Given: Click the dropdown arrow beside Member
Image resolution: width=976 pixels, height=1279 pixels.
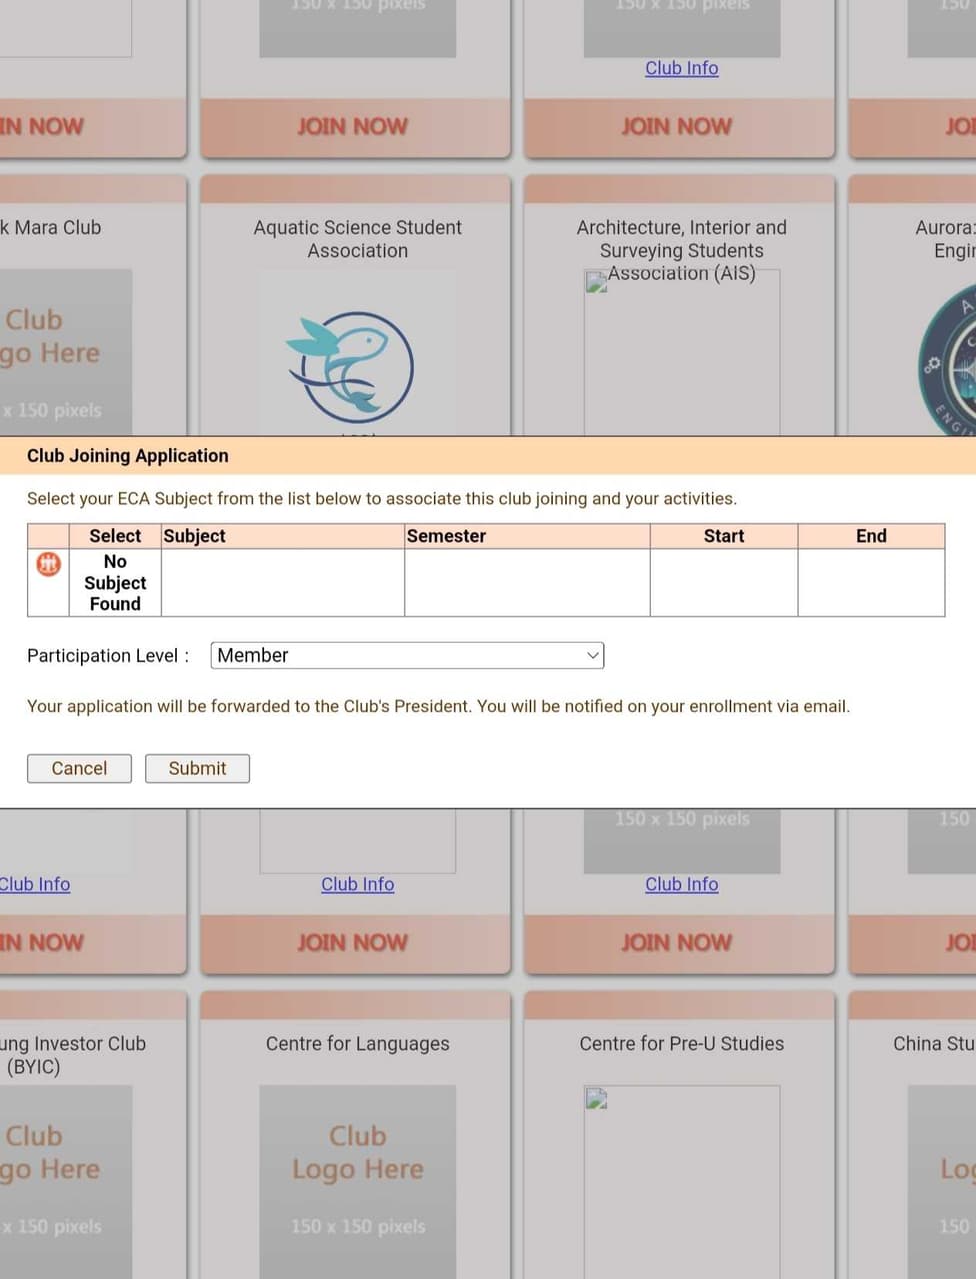Looking at the screenshot, I should click(x=593, y=656).
